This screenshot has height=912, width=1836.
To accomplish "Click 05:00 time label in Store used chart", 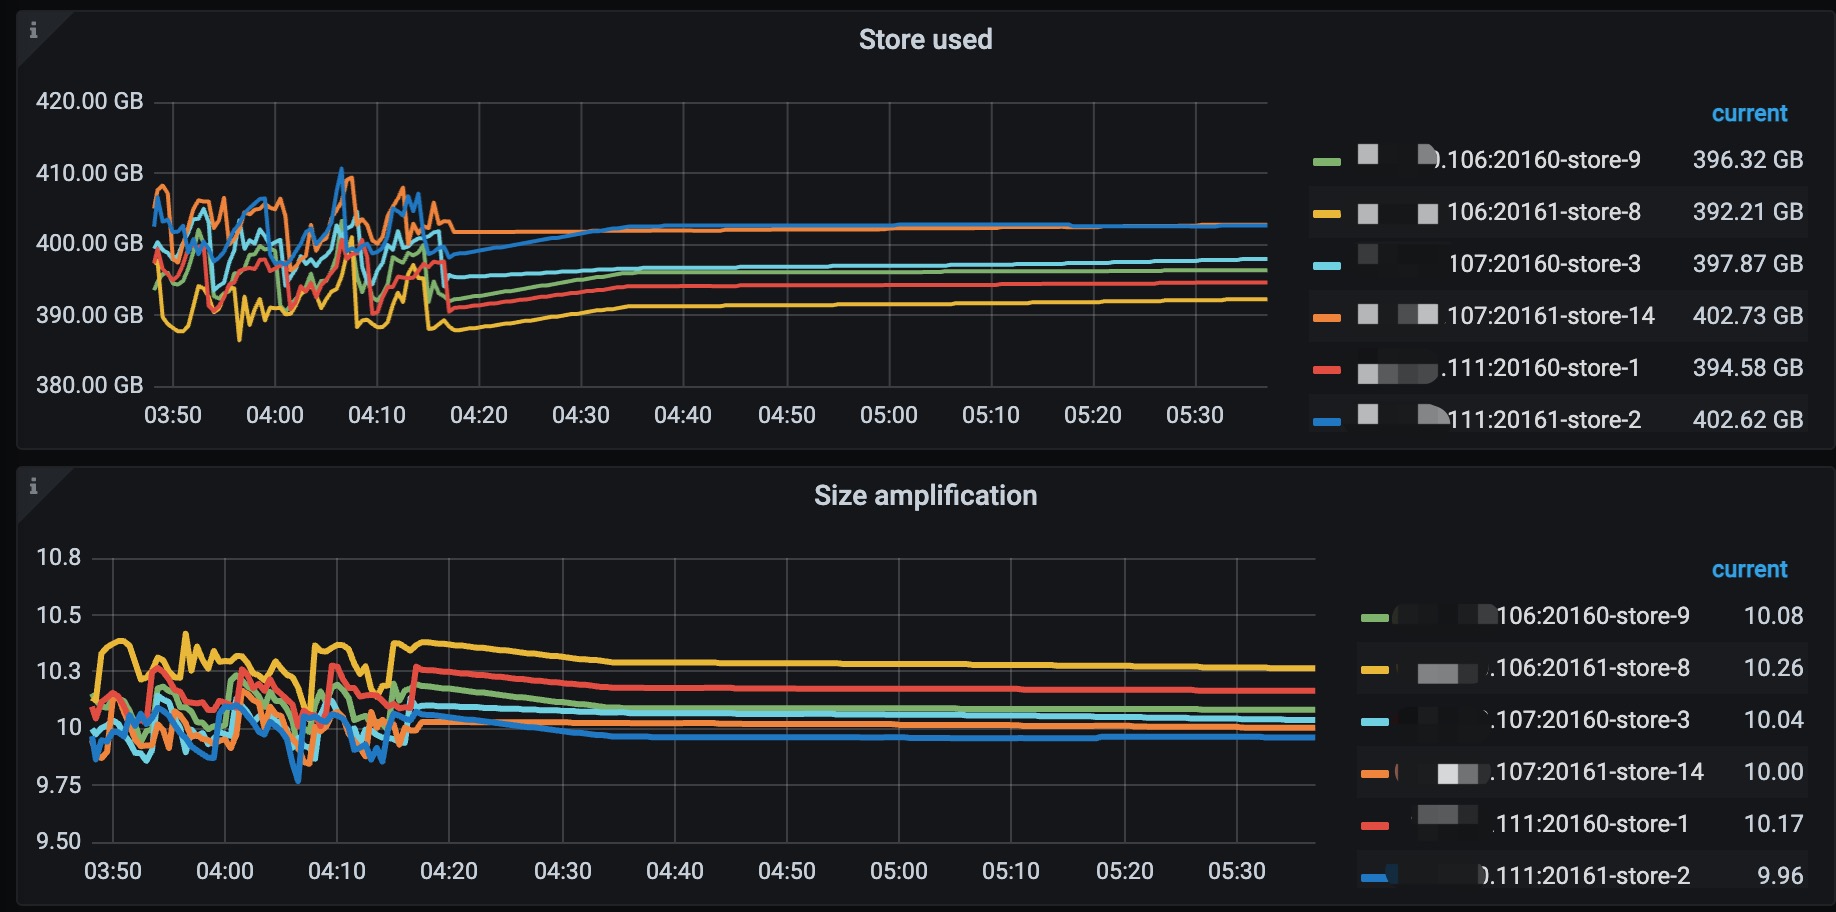I will point(889,415).
